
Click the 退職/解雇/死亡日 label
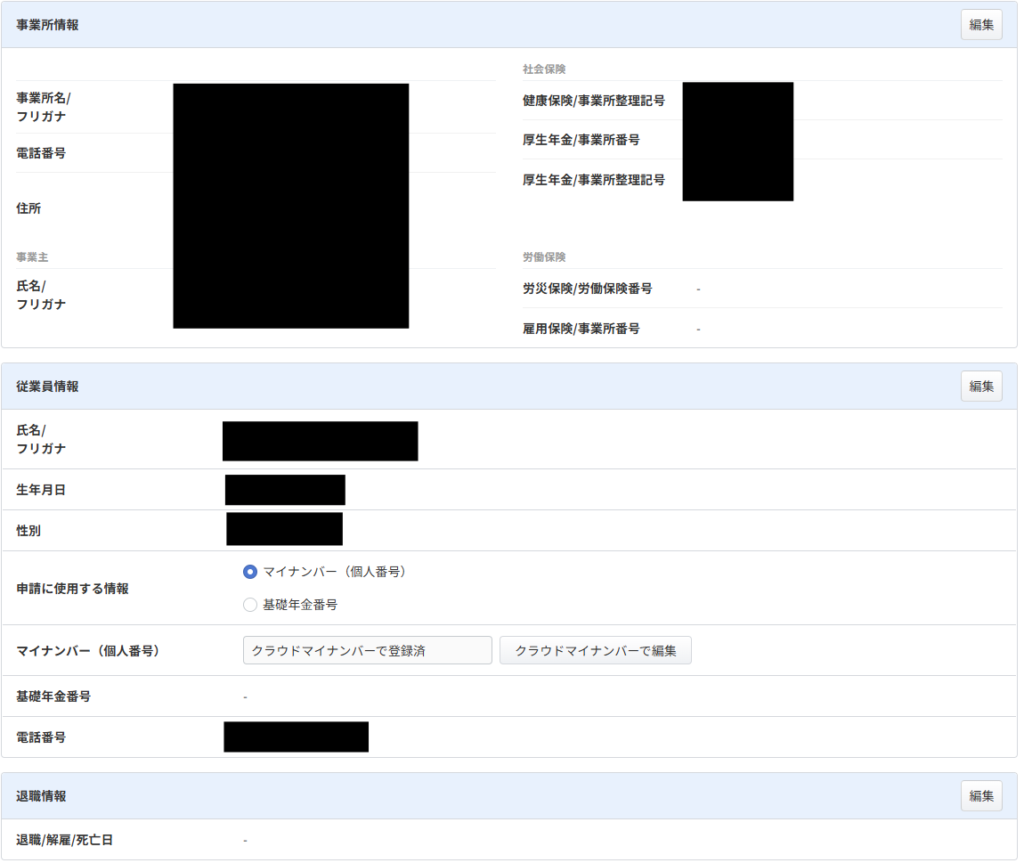[64, 840]
